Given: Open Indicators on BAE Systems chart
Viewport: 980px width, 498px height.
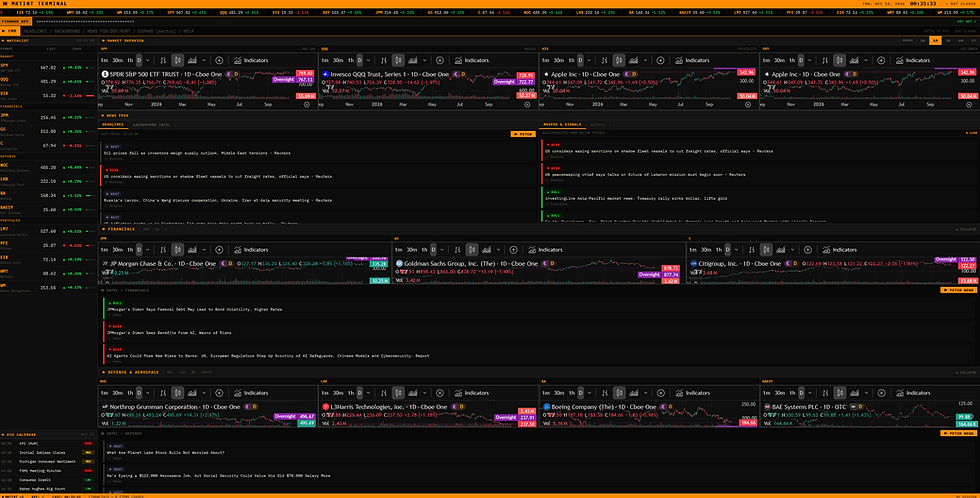Looking at the screenshot, I should point(912,393).
